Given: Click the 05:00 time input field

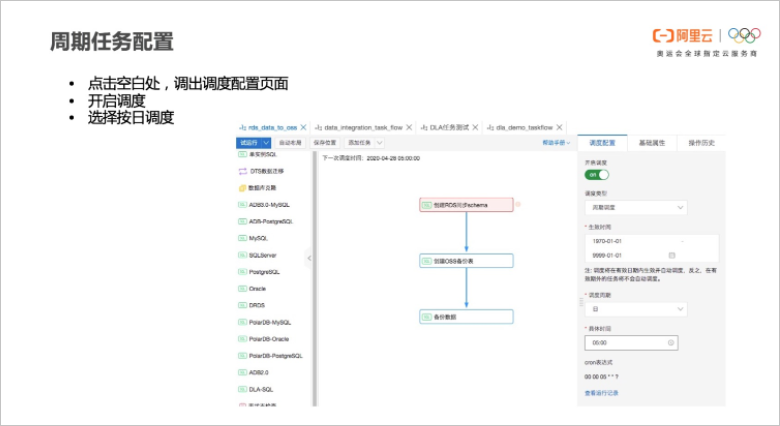Looking at the screenshot, I should (x=631, y=342).
